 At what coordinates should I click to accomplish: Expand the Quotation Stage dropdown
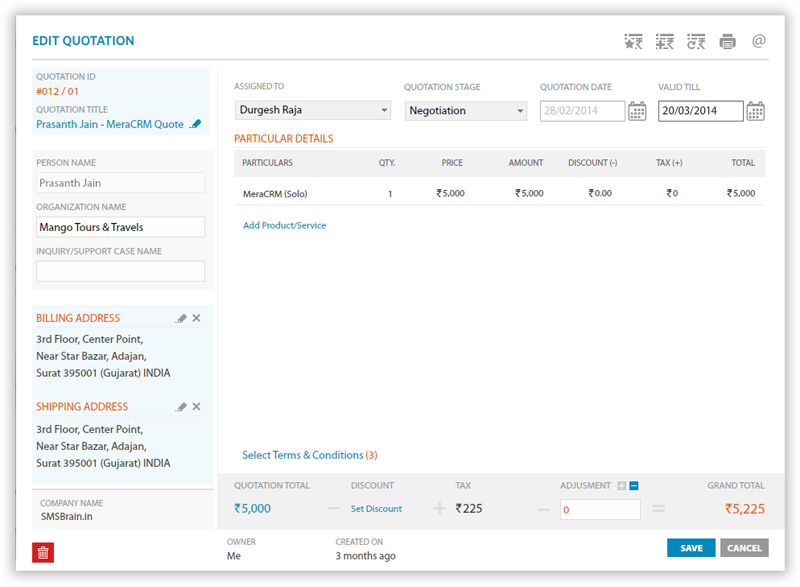(466, 111)
